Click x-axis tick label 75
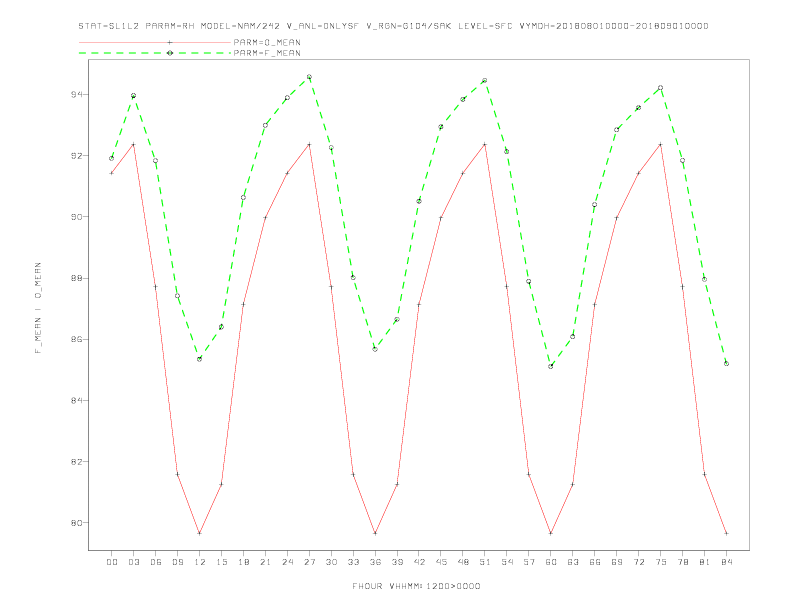The width and height of the screenshot is (792, 612). (661, 562)
